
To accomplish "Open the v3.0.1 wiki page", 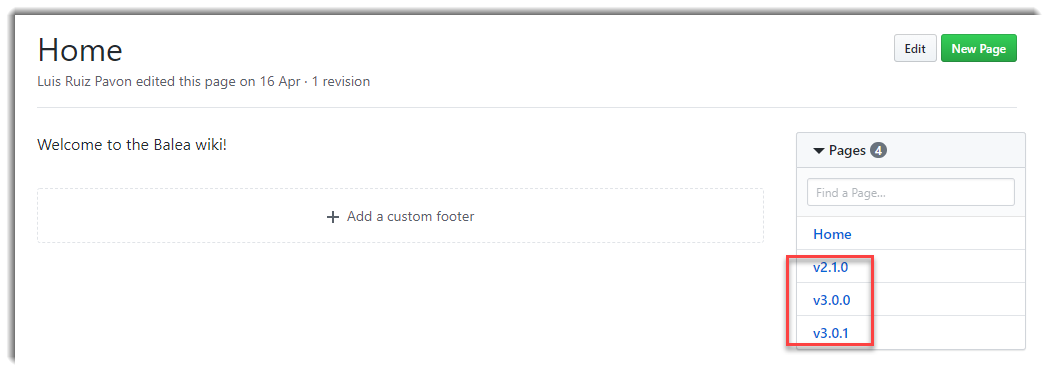I will 831,332.
